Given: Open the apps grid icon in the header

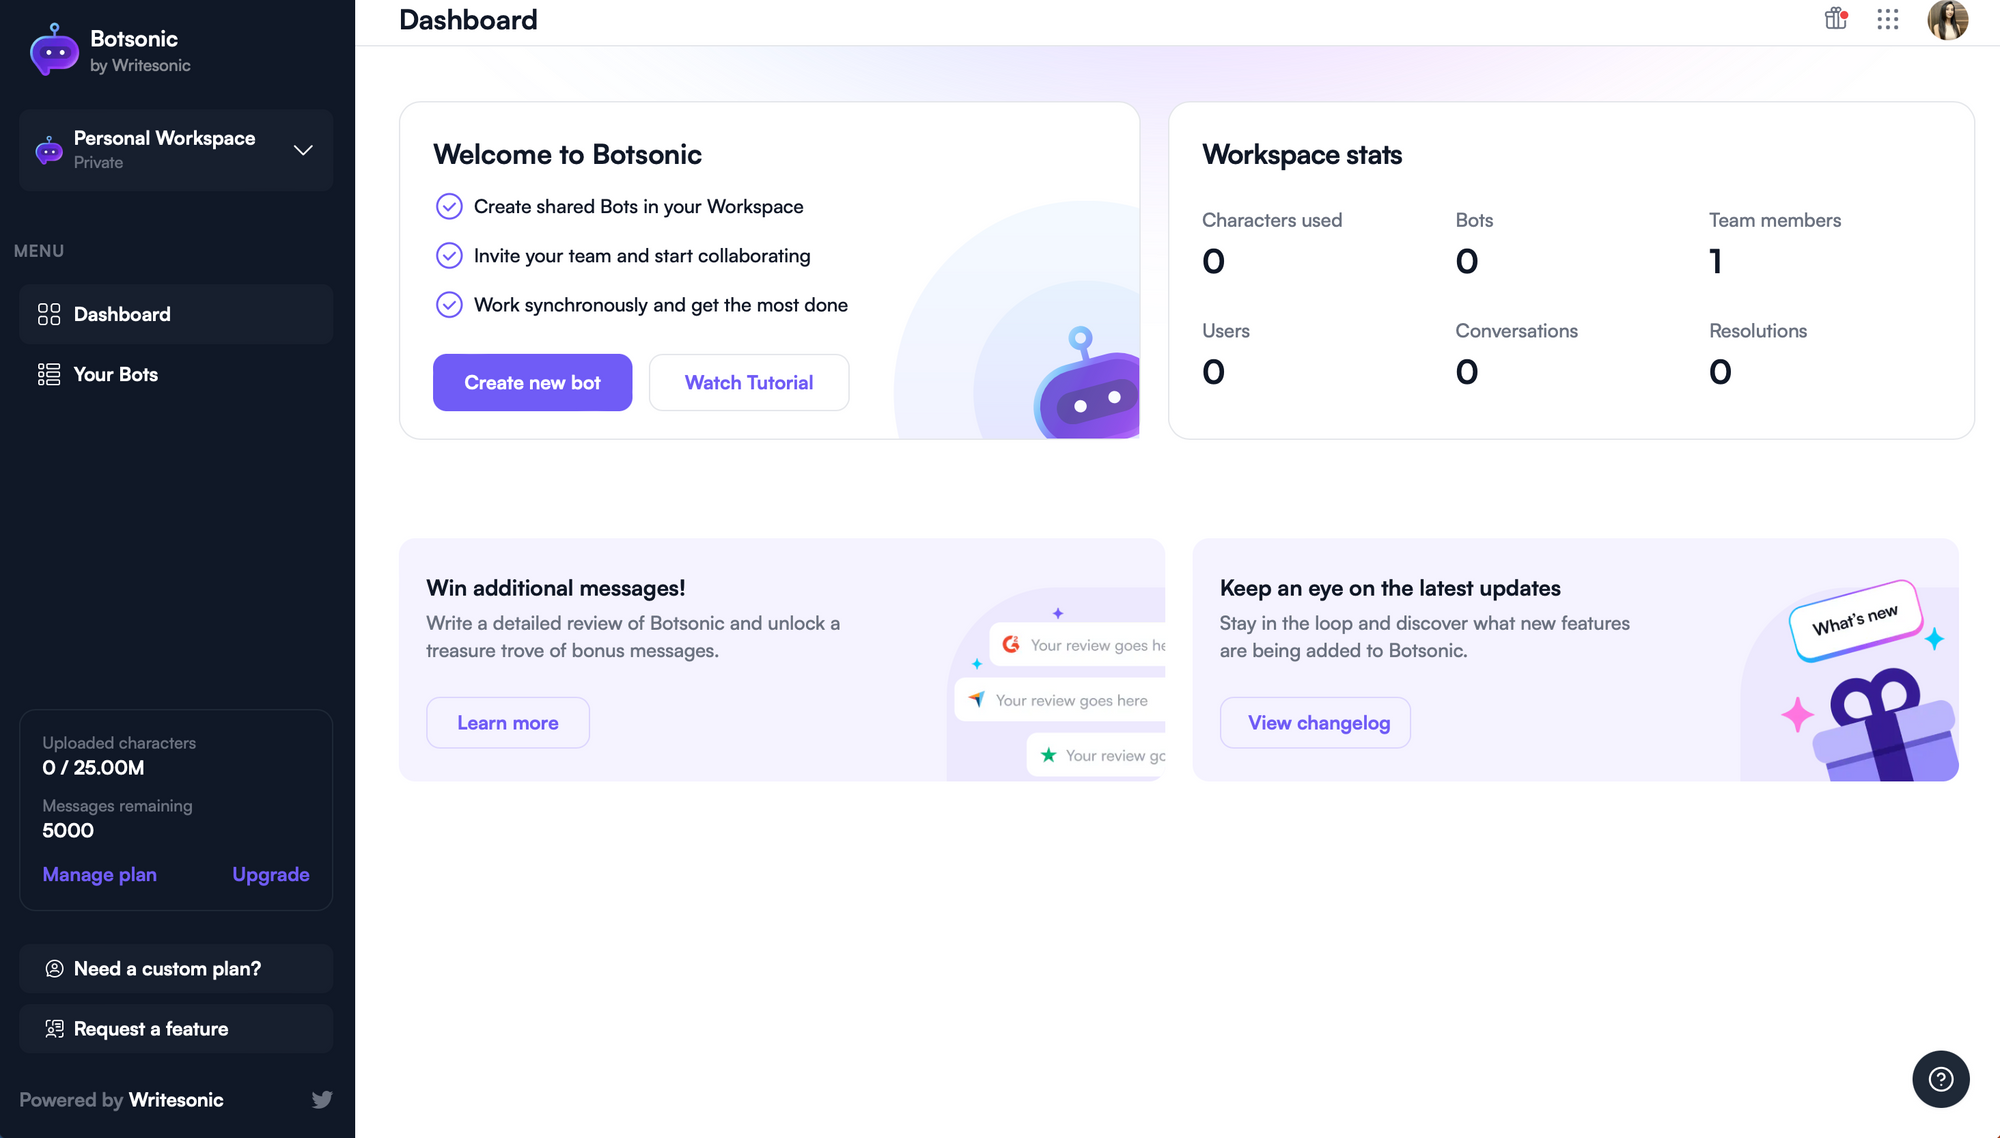Looking at the screenshot, I should (x=1888, y=20).
